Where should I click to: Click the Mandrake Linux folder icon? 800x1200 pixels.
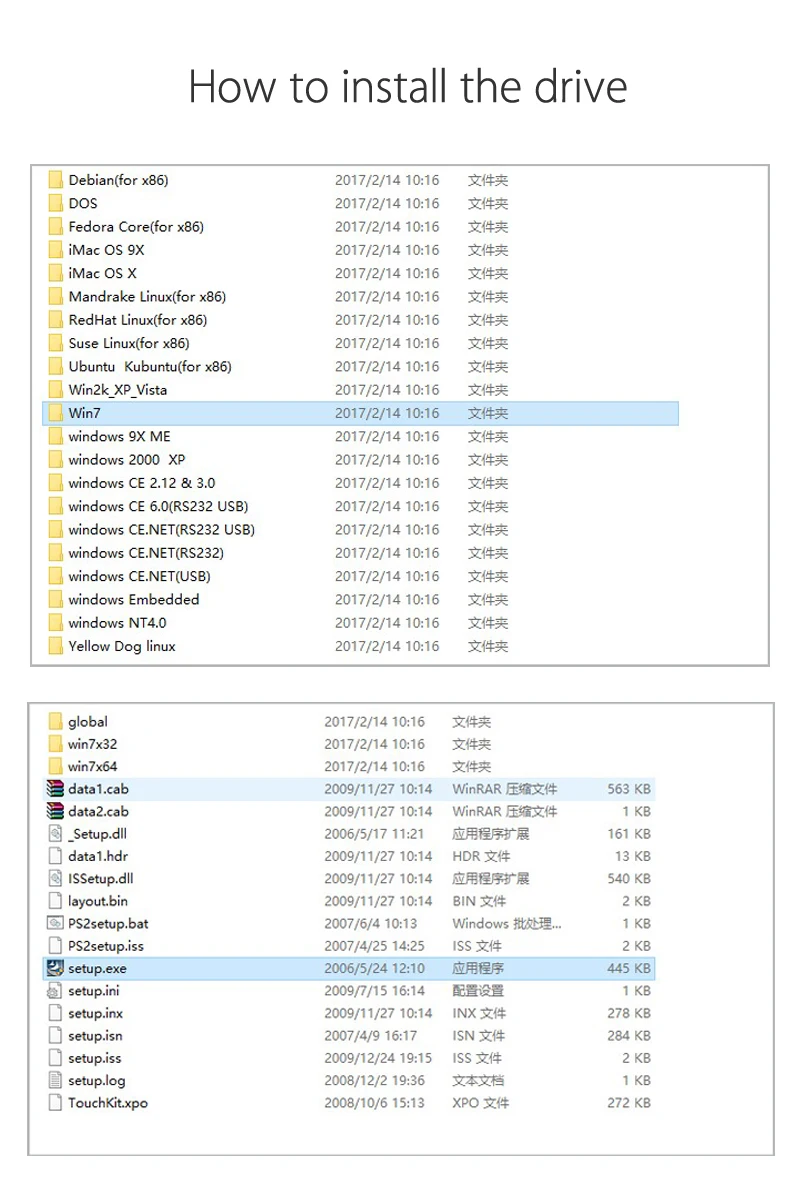click(x=55, y=297)
